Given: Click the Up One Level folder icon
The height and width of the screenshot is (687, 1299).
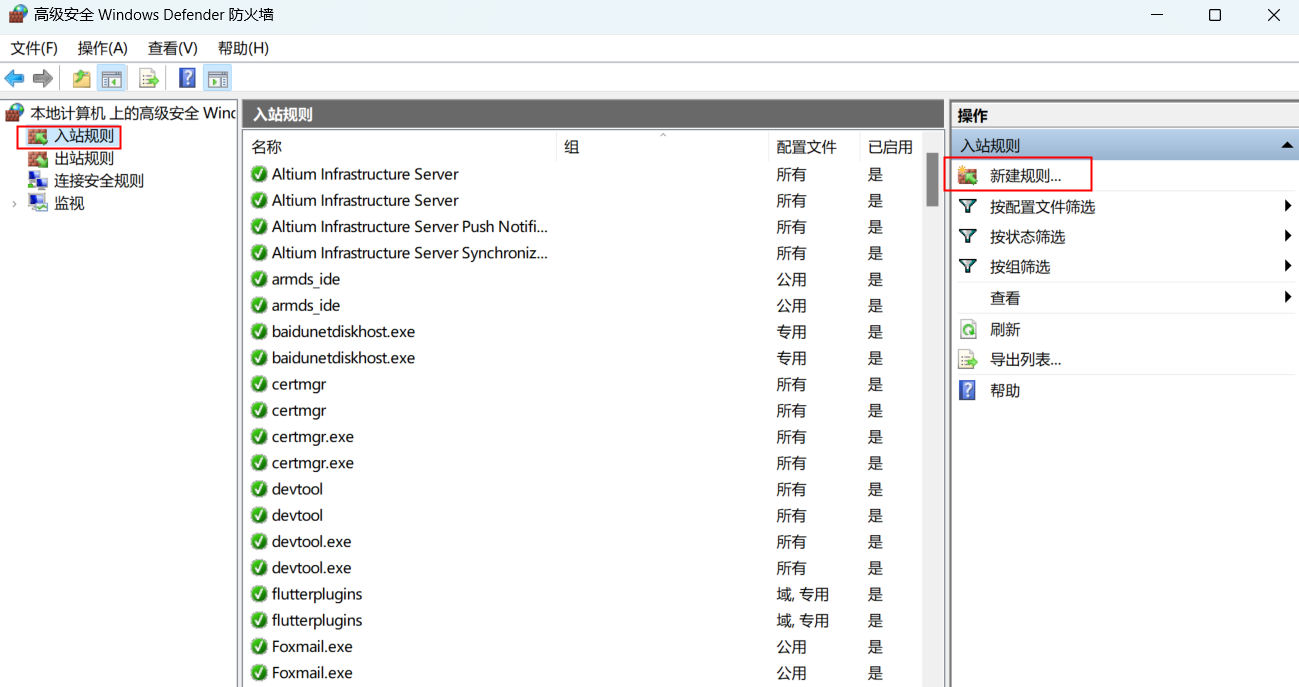Looking at the screenshot, I should pos(81,78).
